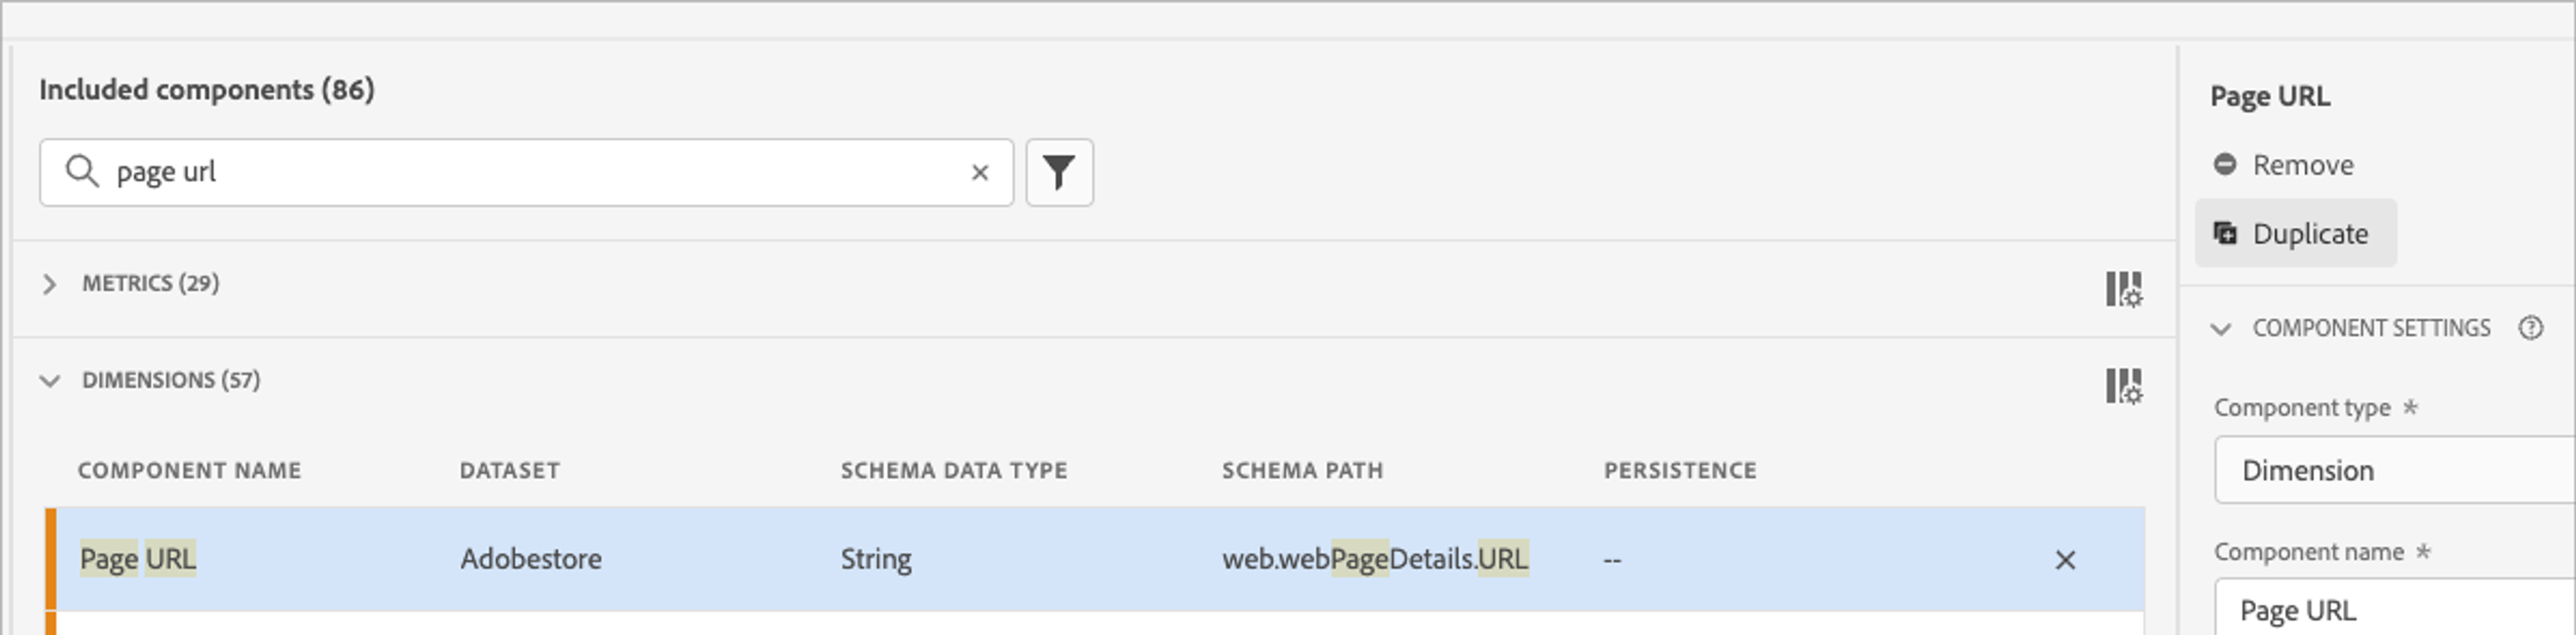
Task: Click the Duplicate button in the right panel
Action: (2295, 232)
